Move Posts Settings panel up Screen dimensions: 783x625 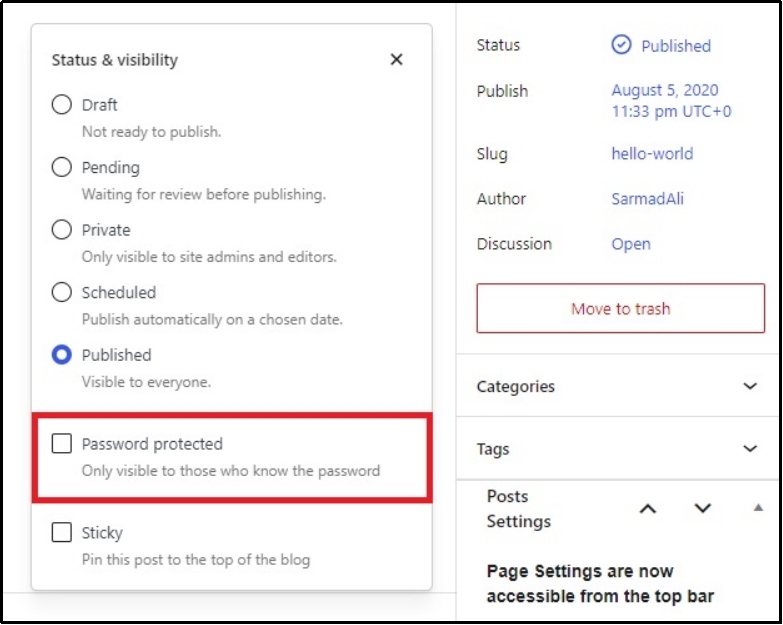[648, 509]
